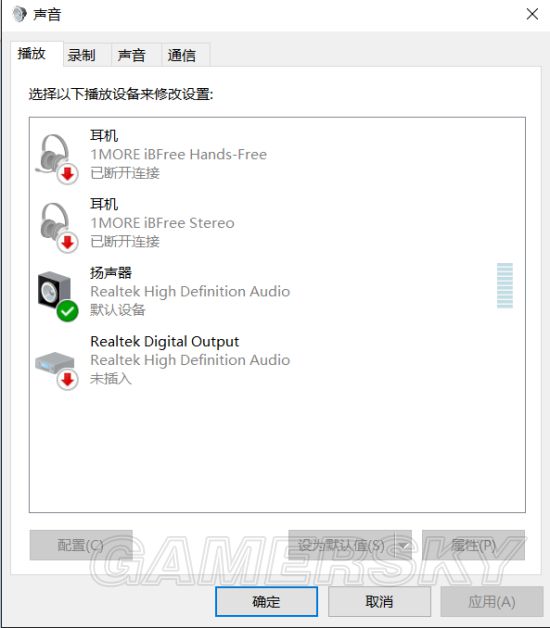The image size is (550, 628).
Task: Switch to the 声音 tab
Action: tap(131, 55)
